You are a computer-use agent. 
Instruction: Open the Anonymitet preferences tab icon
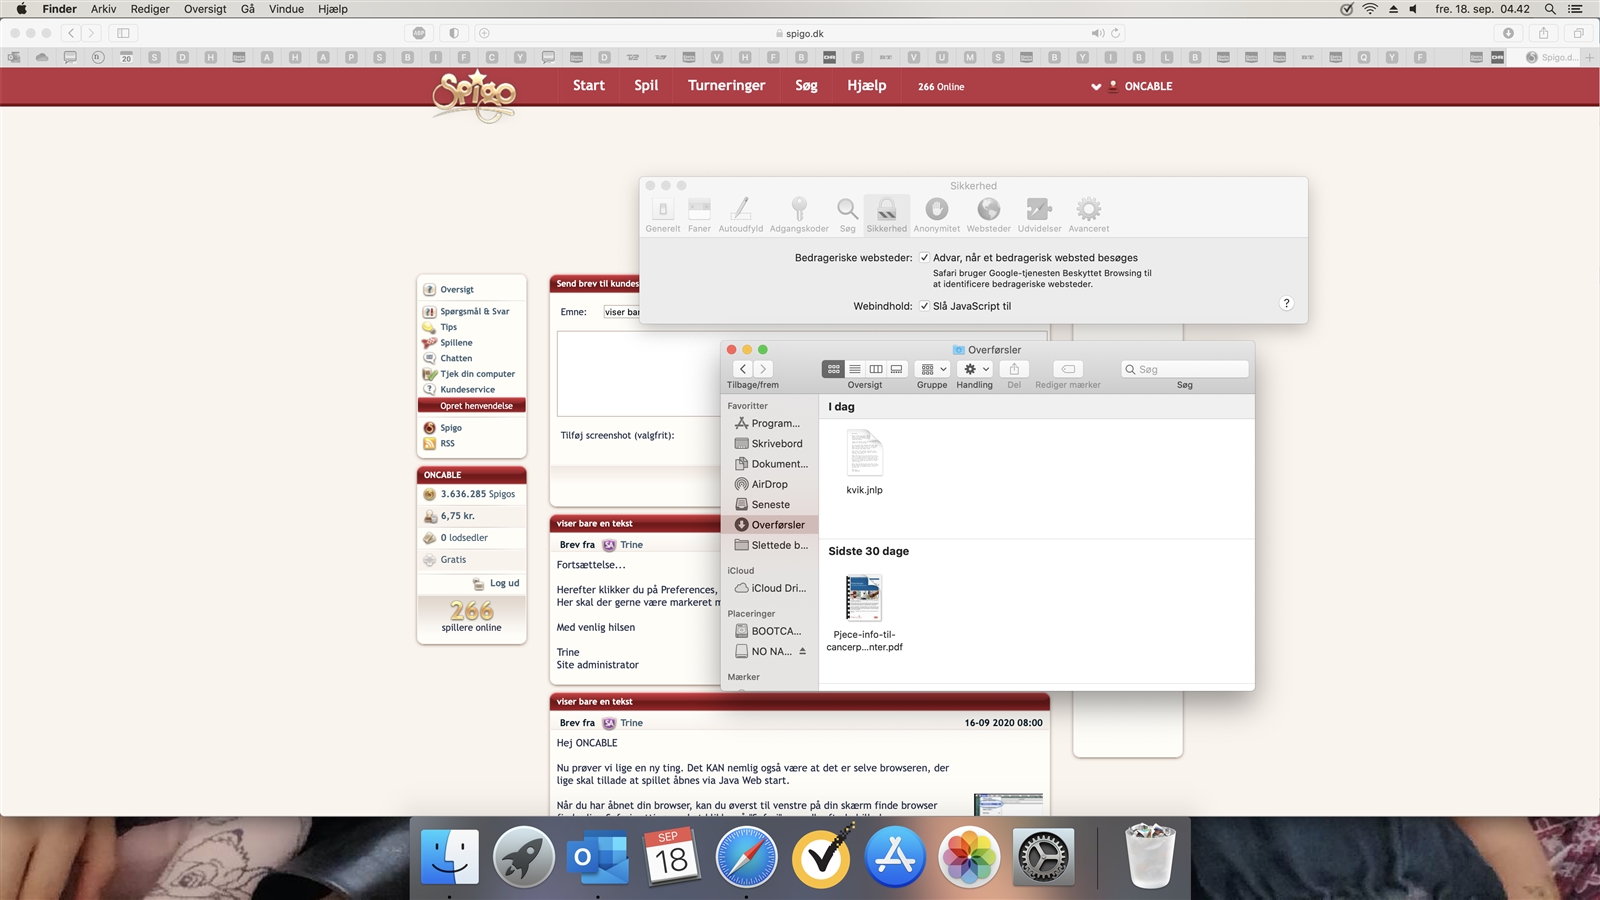point(936,209)
